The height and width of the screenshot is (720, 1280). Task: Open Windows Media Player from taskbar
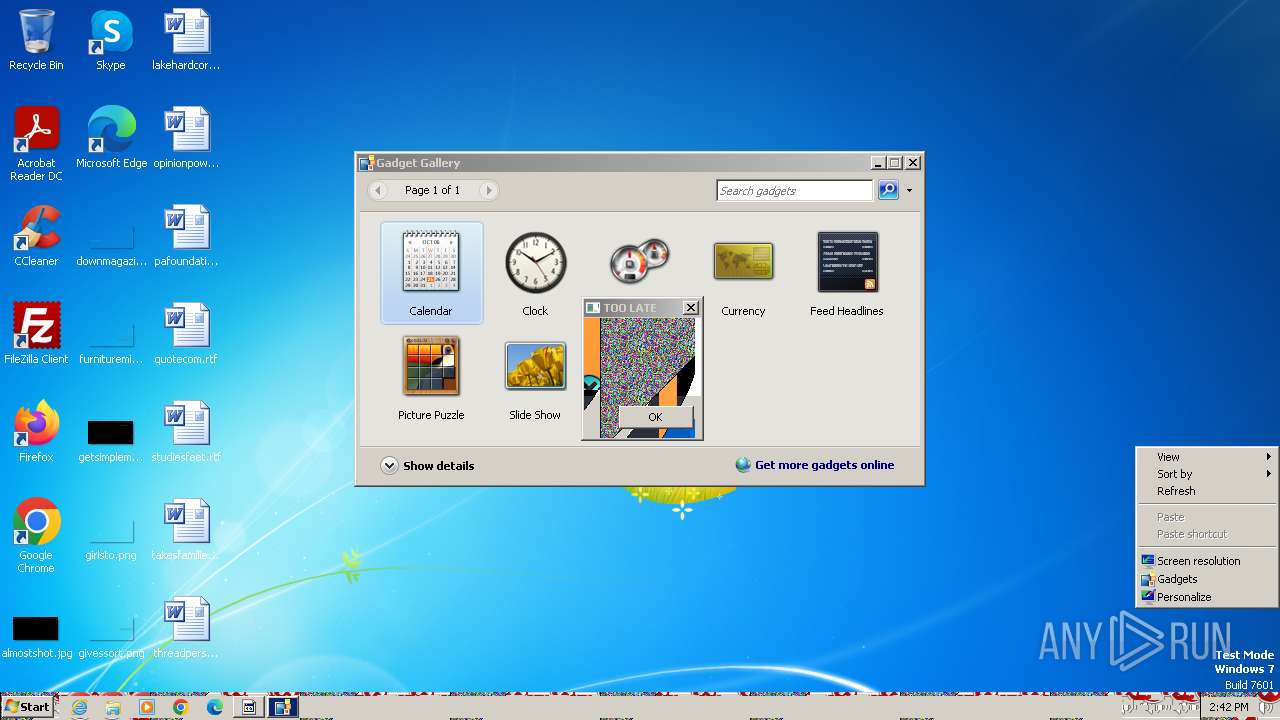147,707
